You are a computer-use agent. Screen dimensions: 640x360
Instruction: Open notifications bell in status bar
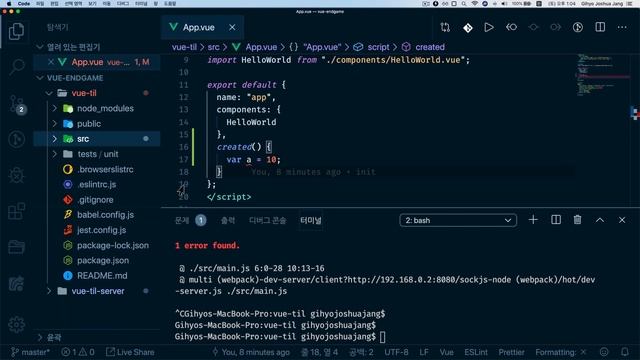[624, 352]
